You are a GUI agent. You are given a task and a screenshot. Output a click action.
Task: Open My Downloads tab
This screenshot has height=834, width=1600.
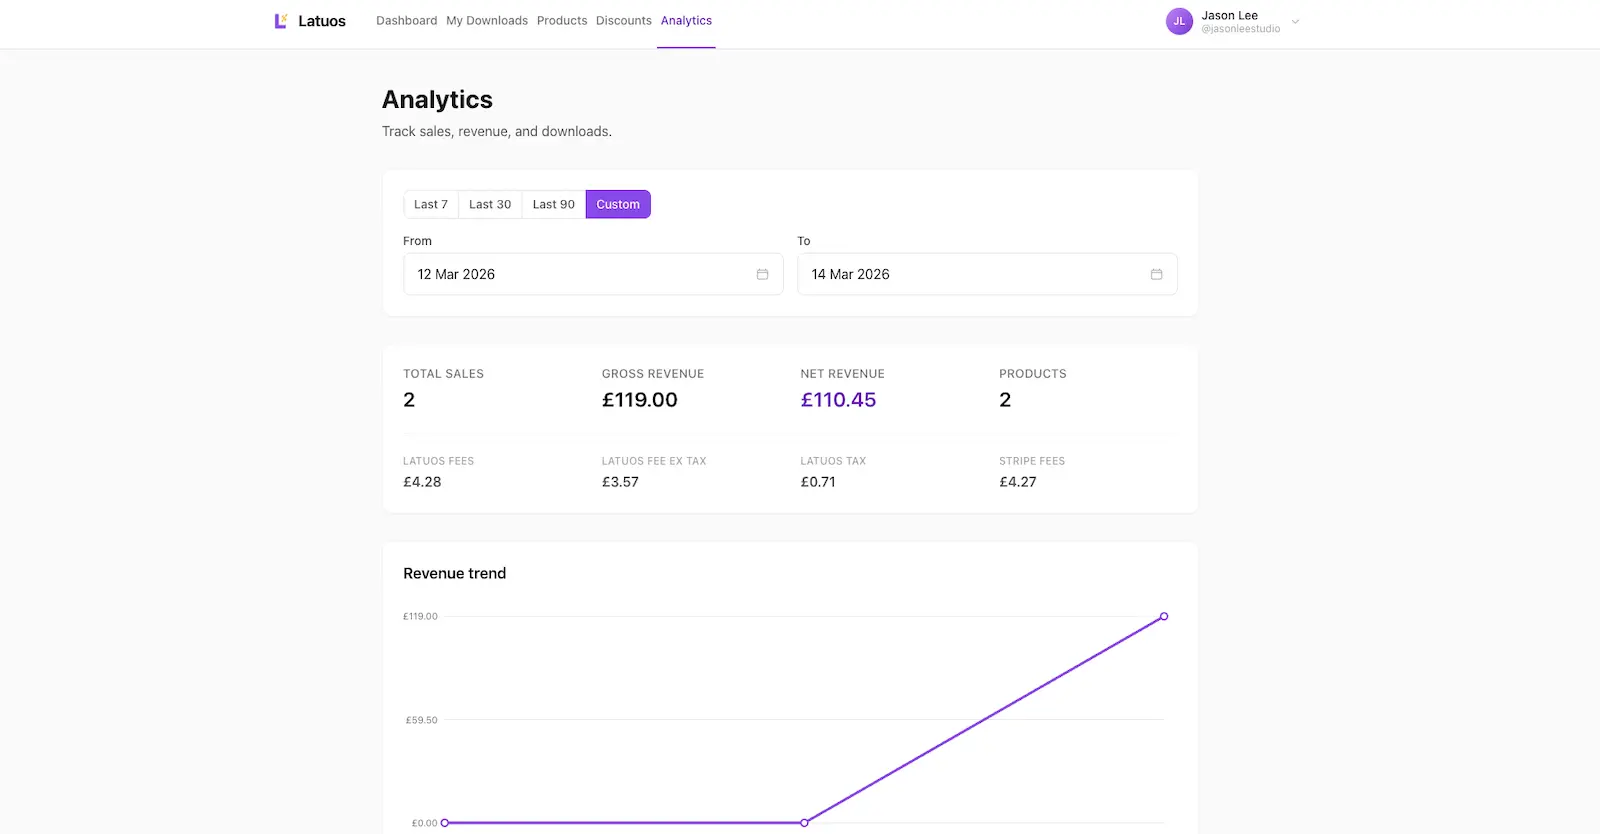point(487,21)
